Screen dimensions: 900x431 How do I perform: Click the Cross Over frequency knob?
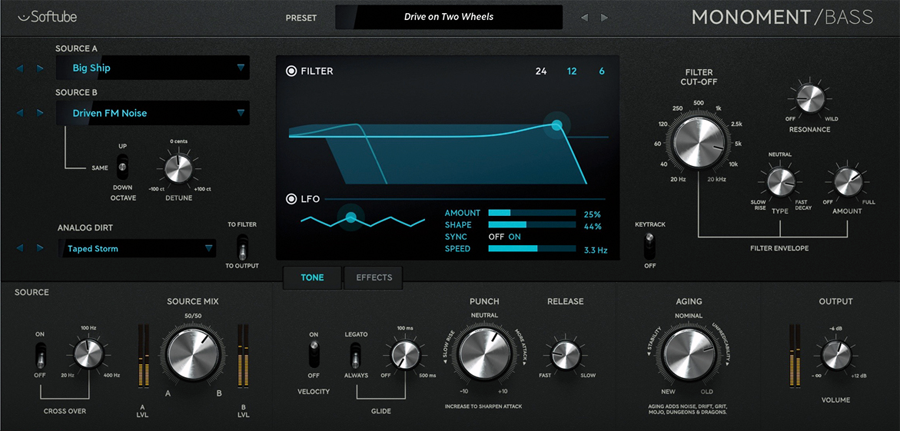click(89, 354)
